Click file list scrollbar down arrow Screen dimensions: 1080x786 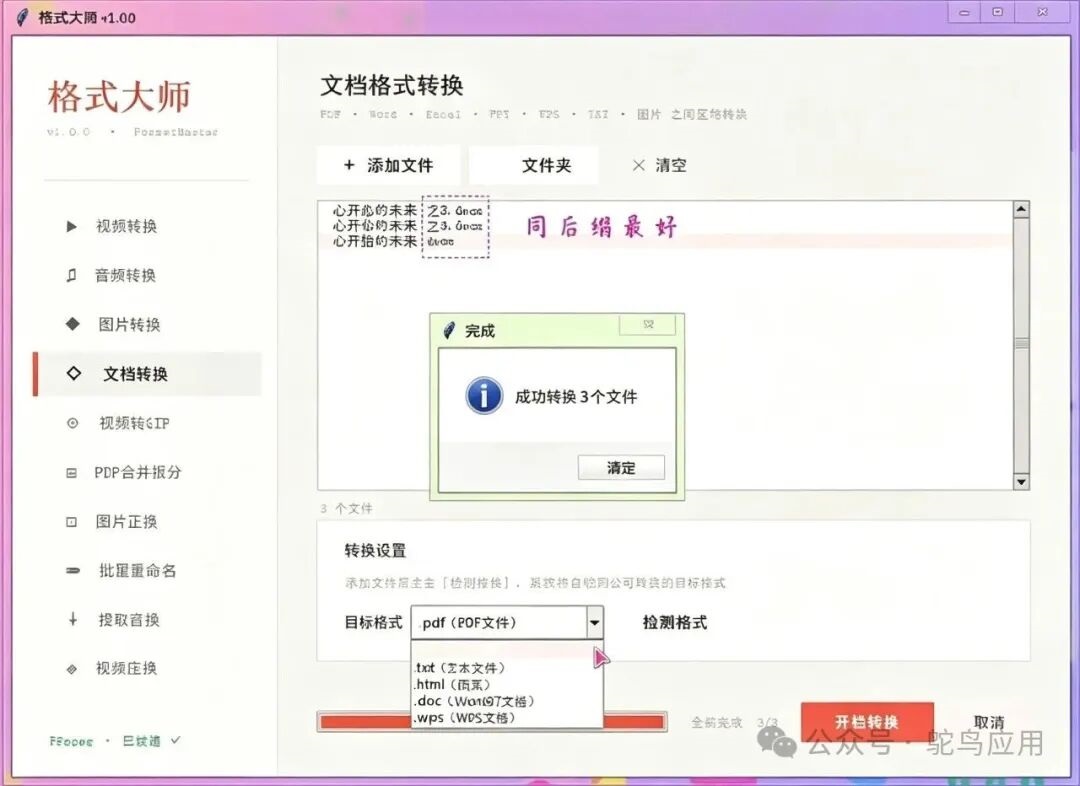click(x=1021, y=482)
